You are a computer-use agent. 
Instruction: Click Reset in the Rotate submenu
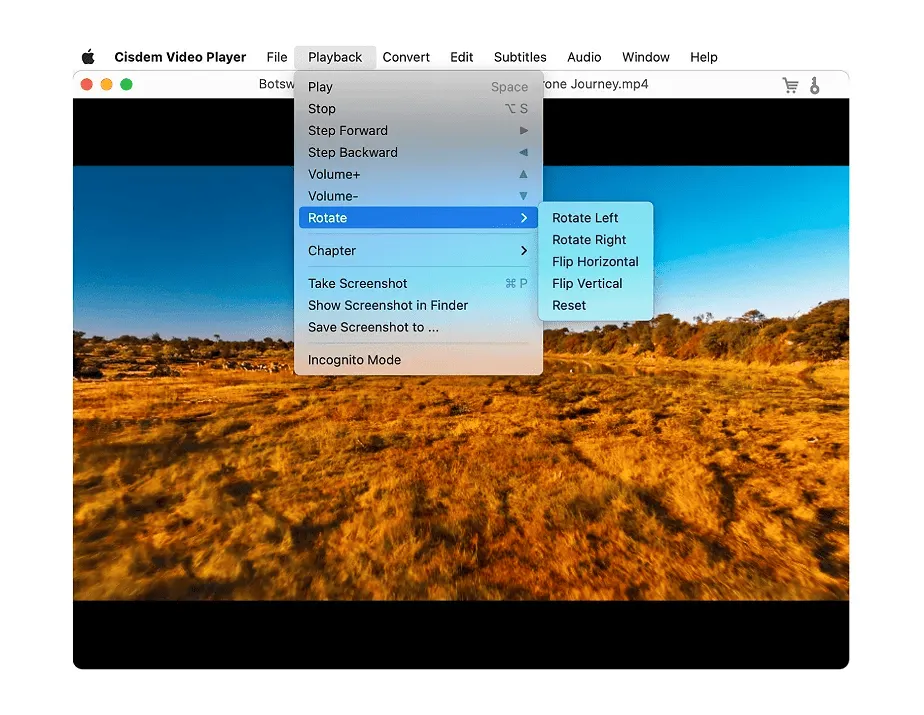click(x=568, y=305)
